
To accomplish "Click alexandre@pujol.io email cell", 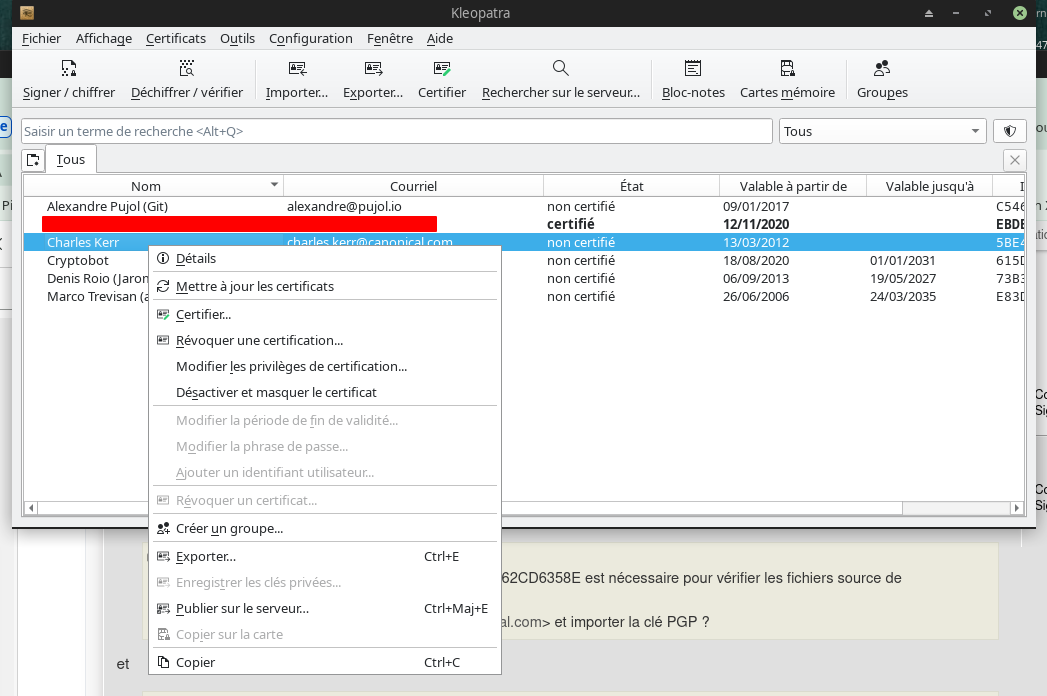I will 345,206.
